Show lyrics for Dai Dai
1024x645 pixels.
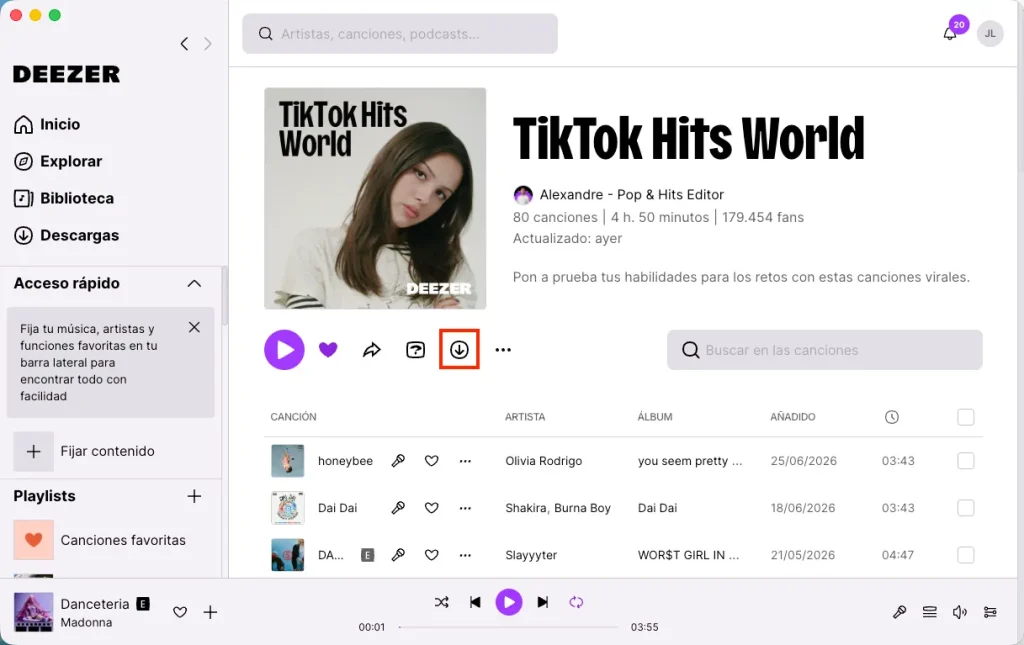[398, 508]
